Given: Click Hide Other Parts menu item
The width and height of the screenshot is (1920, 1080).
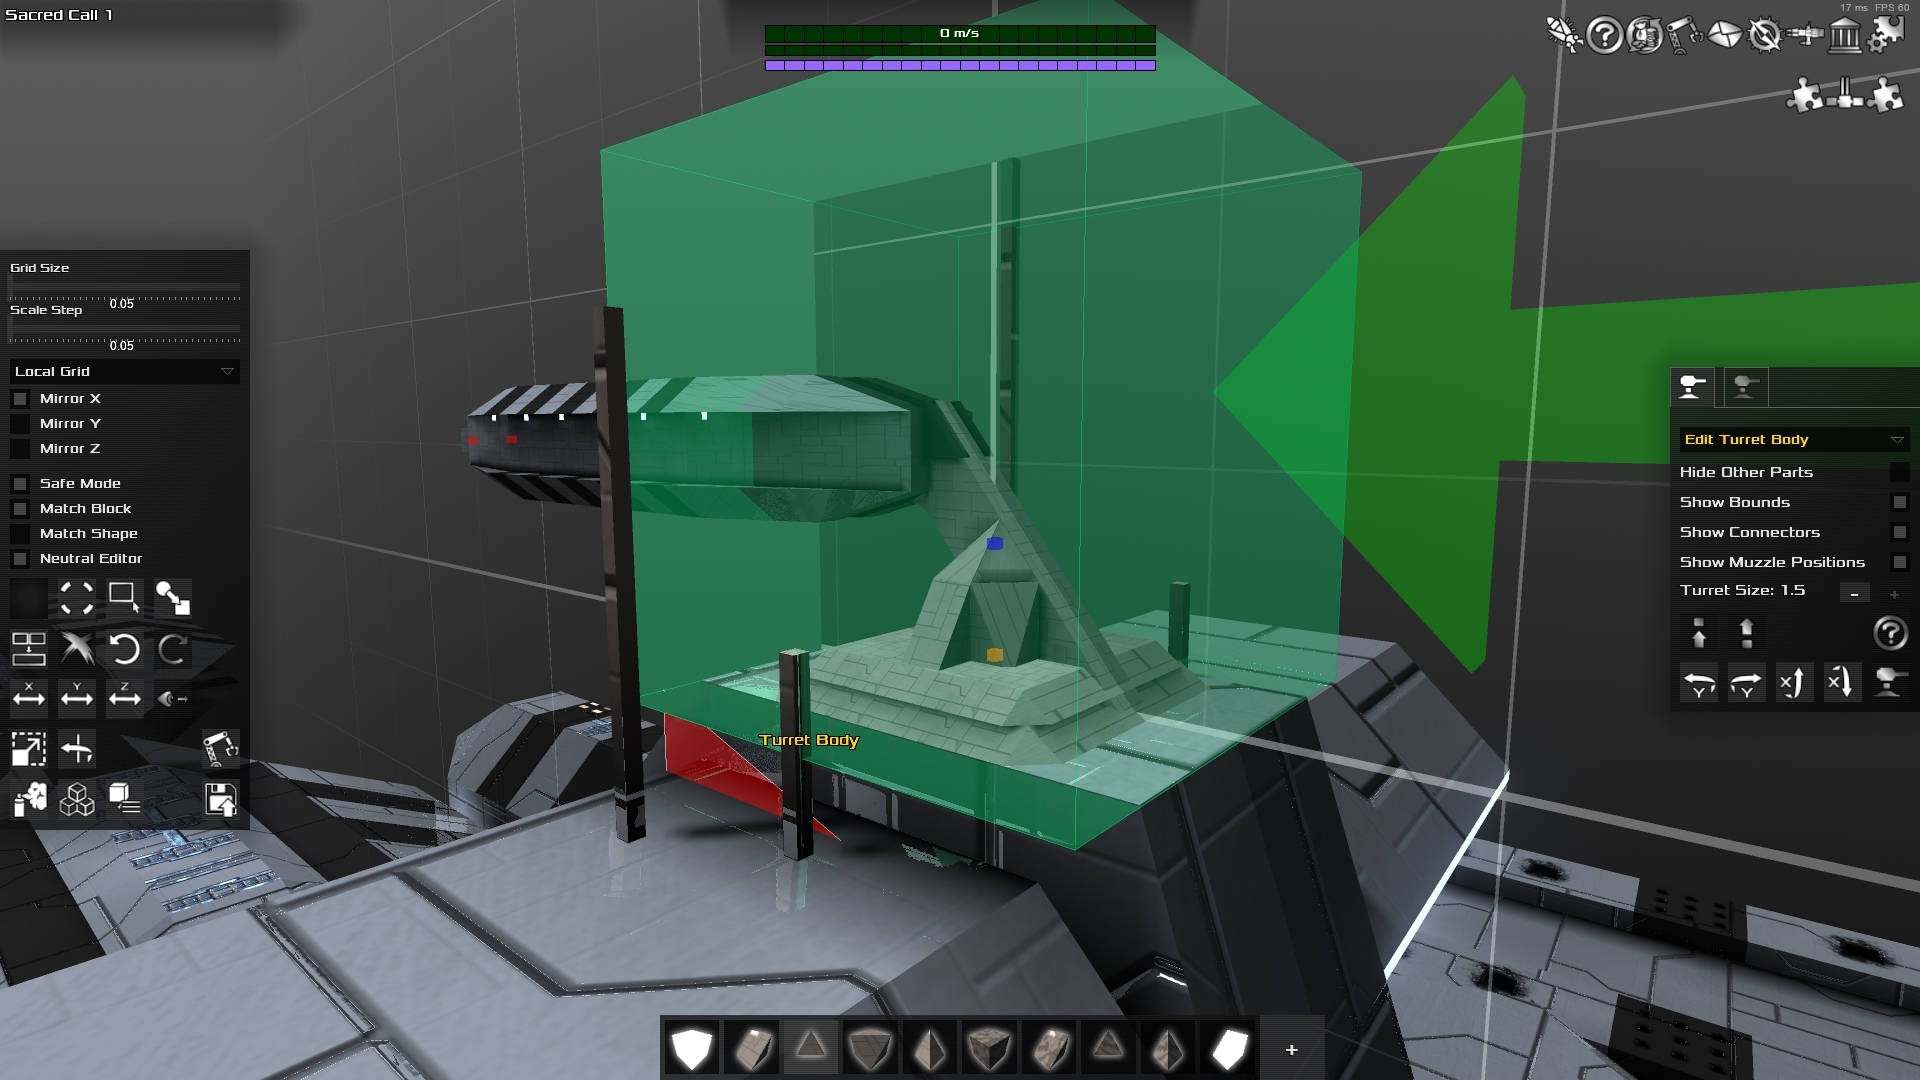Looking at the screenshot, I should 1746,472.
